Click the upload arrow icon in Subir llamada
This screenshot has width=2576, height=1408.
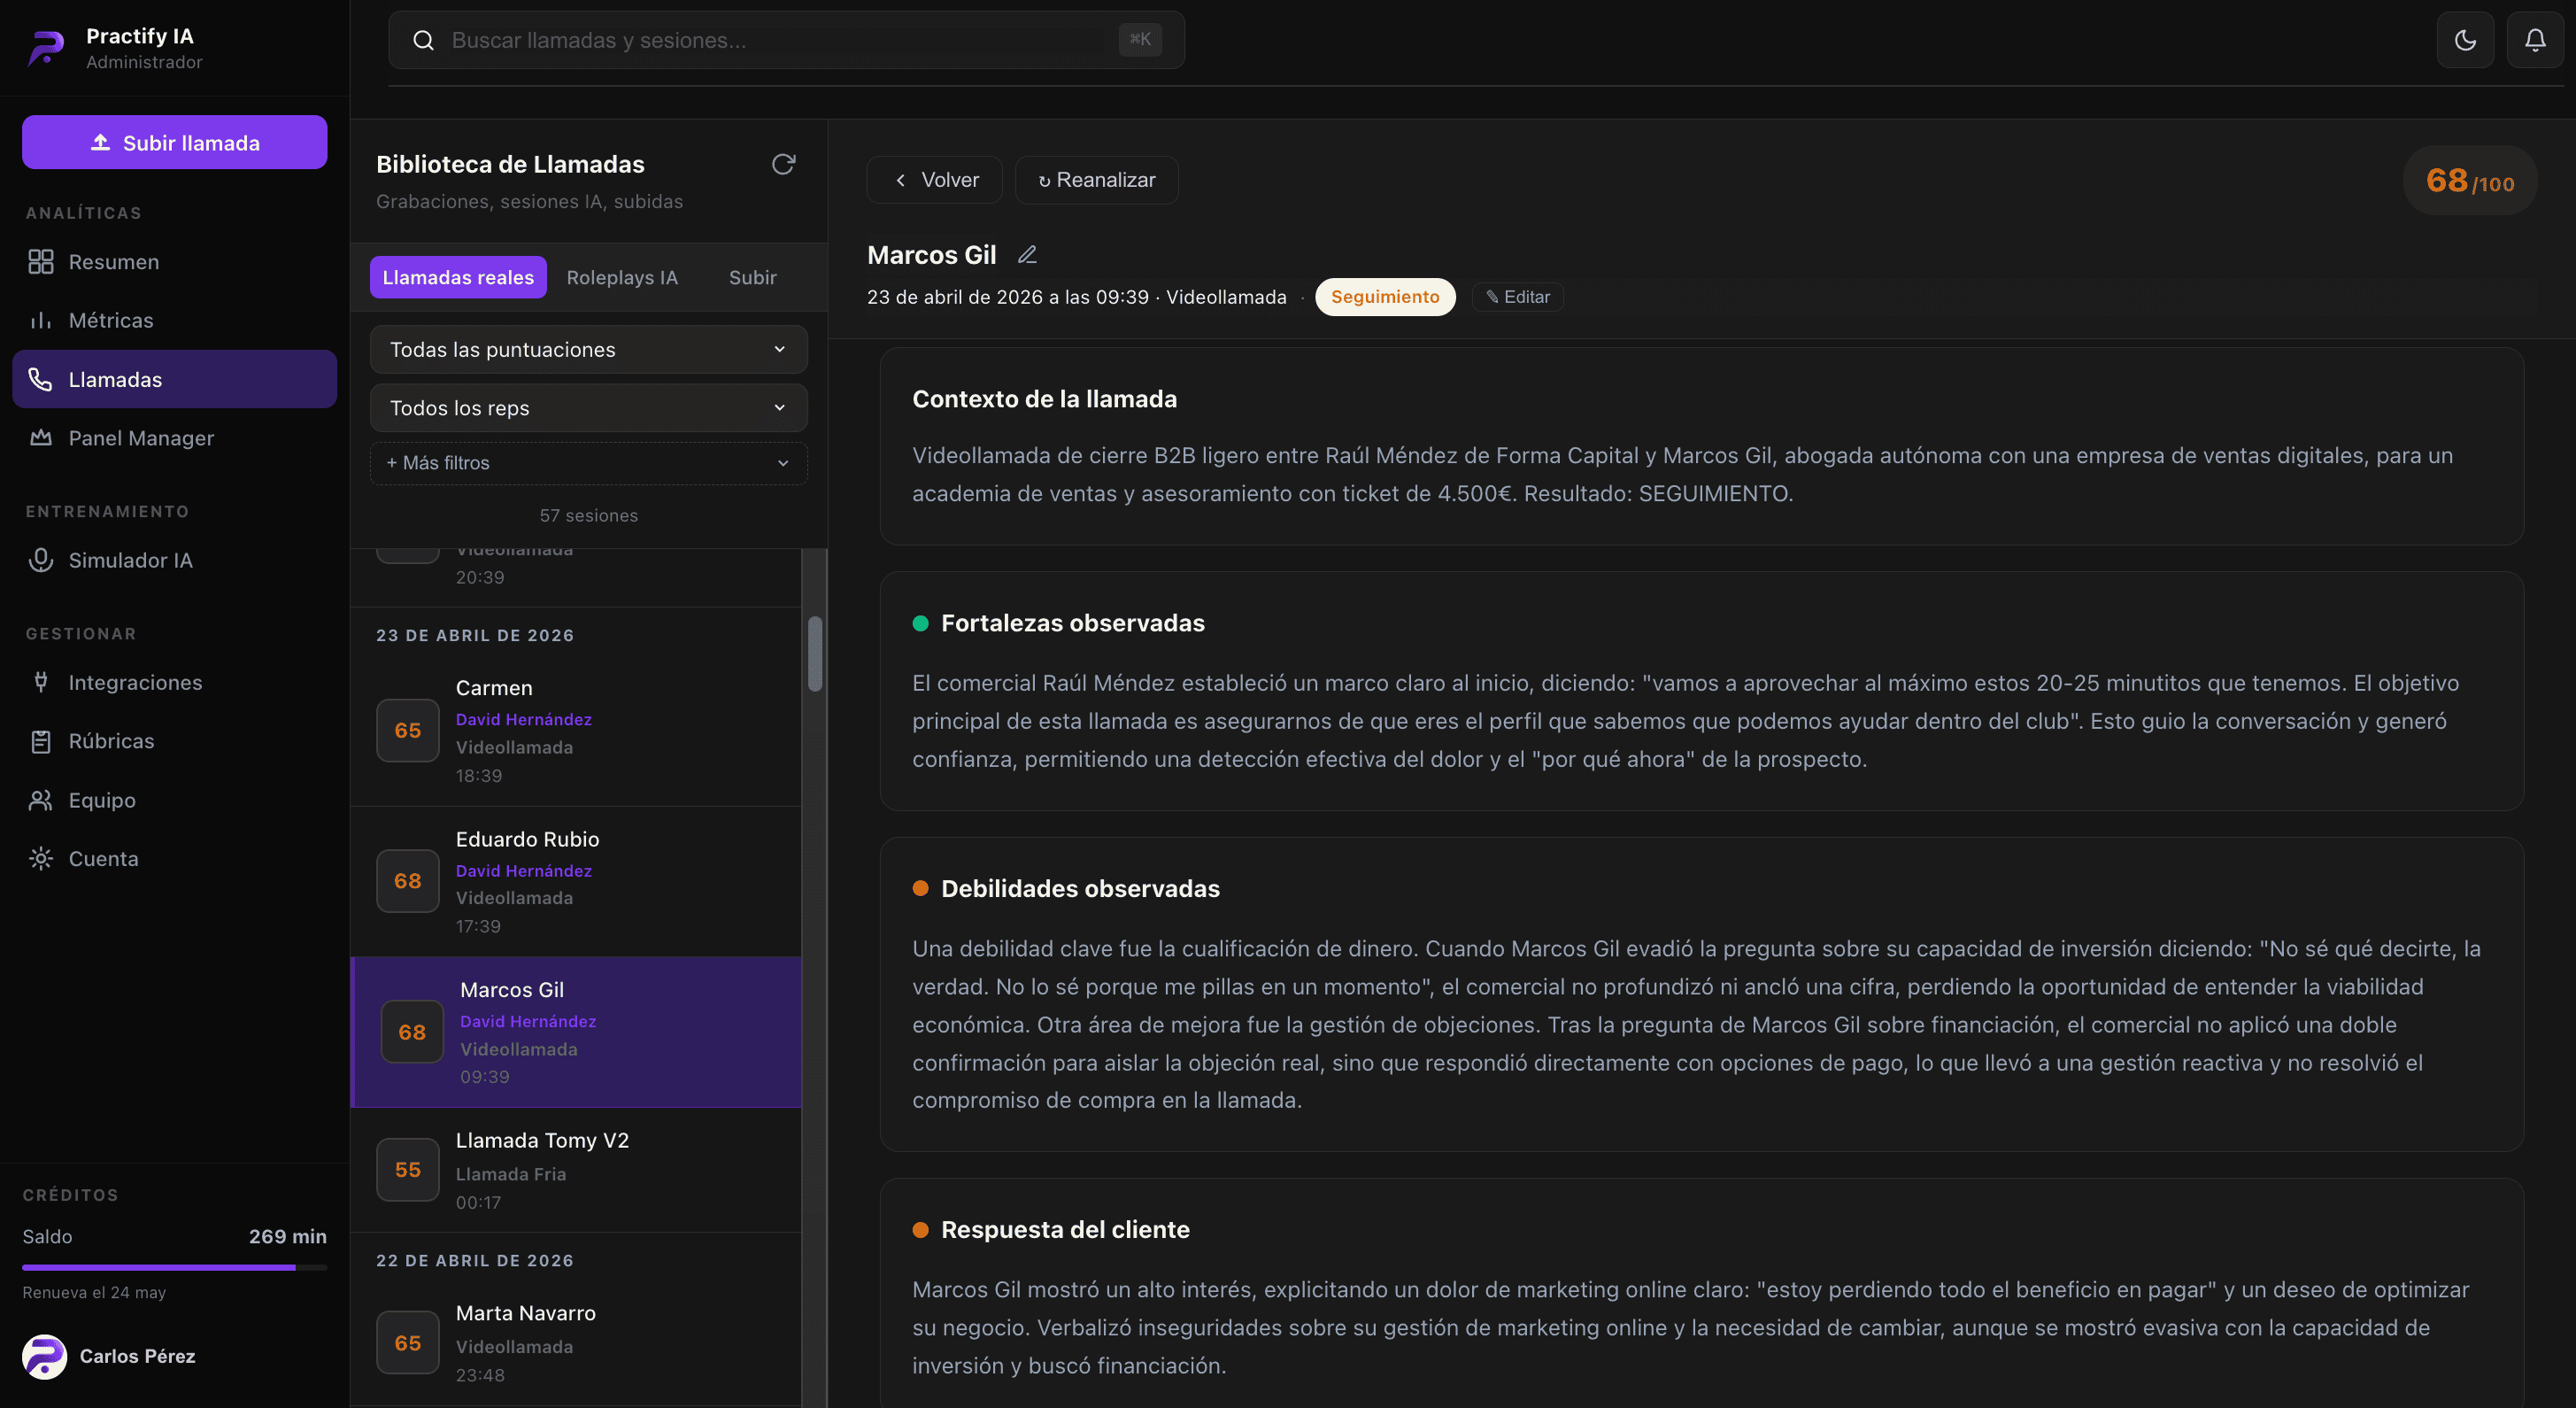[100, 142]
